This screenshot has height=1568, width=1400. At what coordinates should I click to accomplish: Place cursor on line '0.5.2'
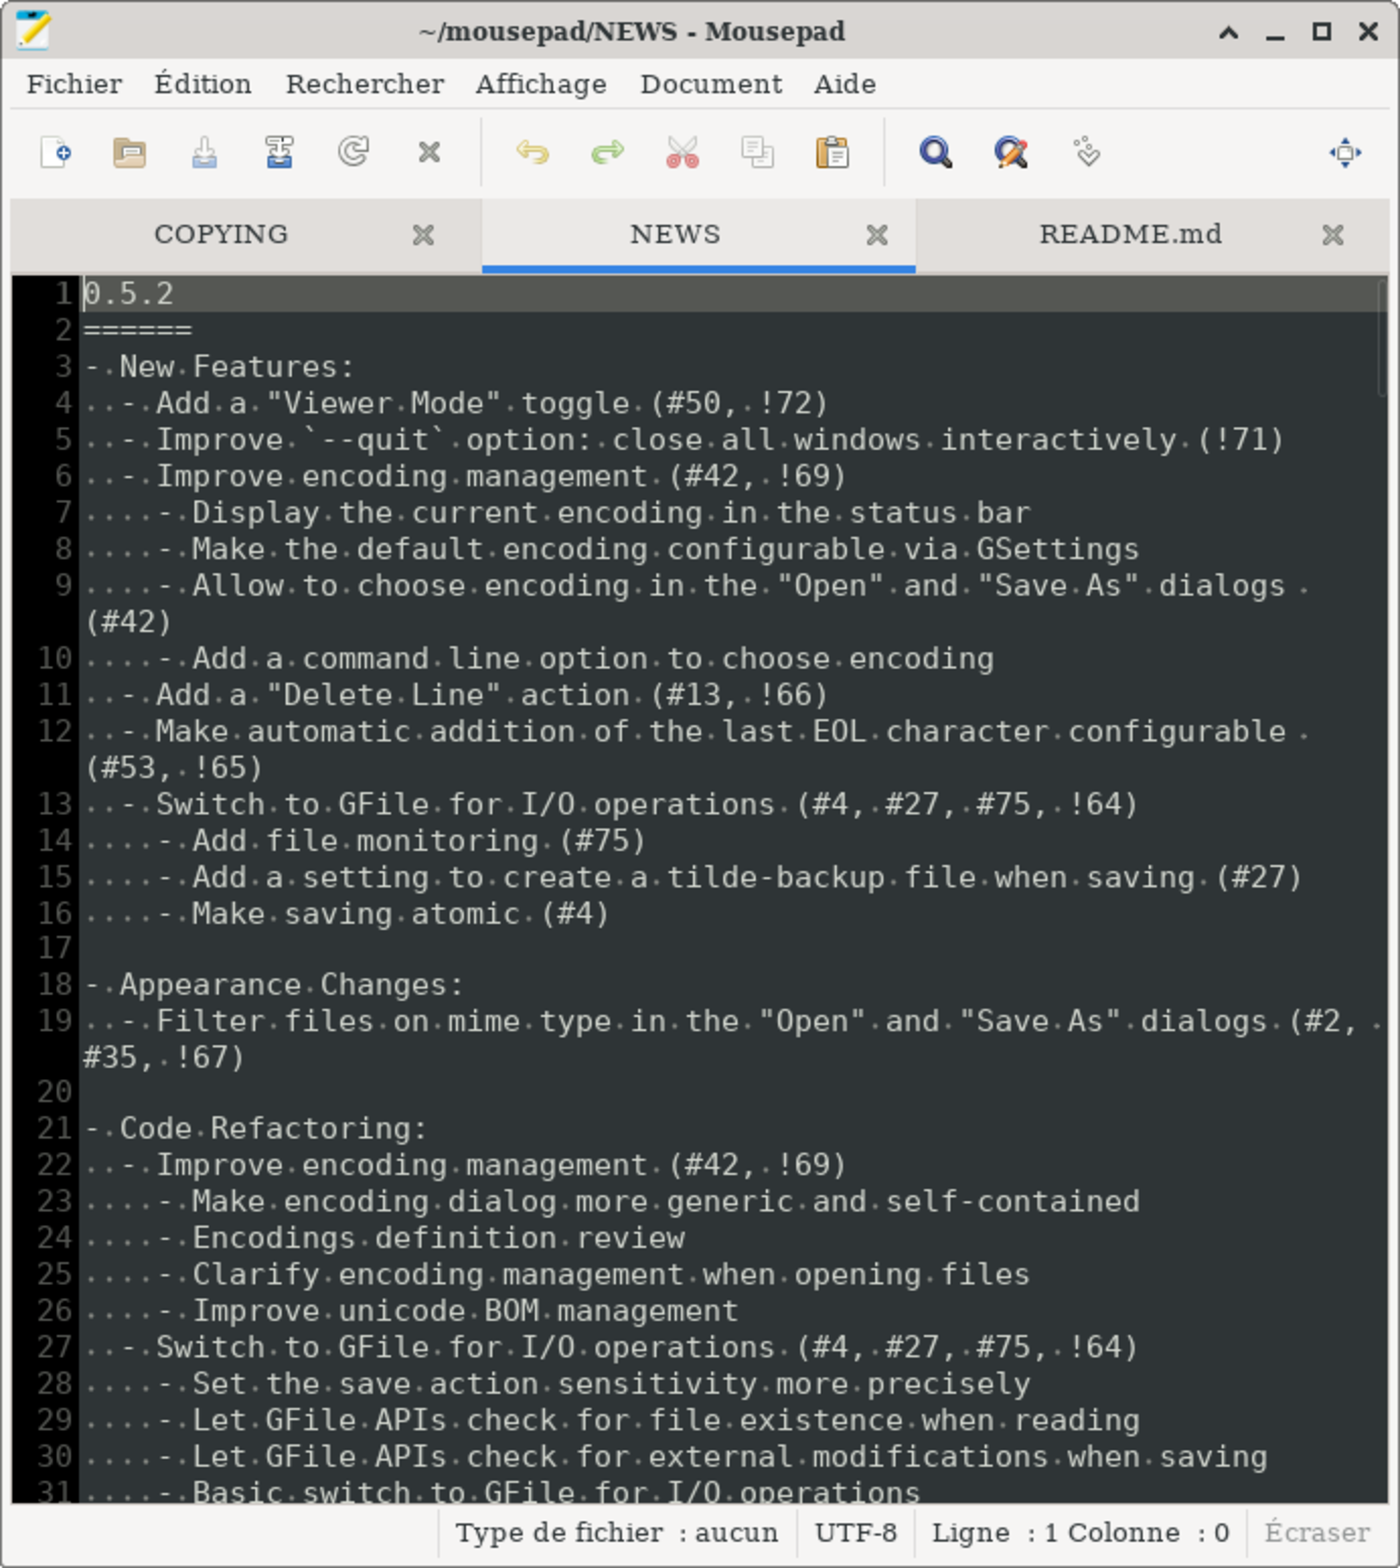[x=128, y=294]
